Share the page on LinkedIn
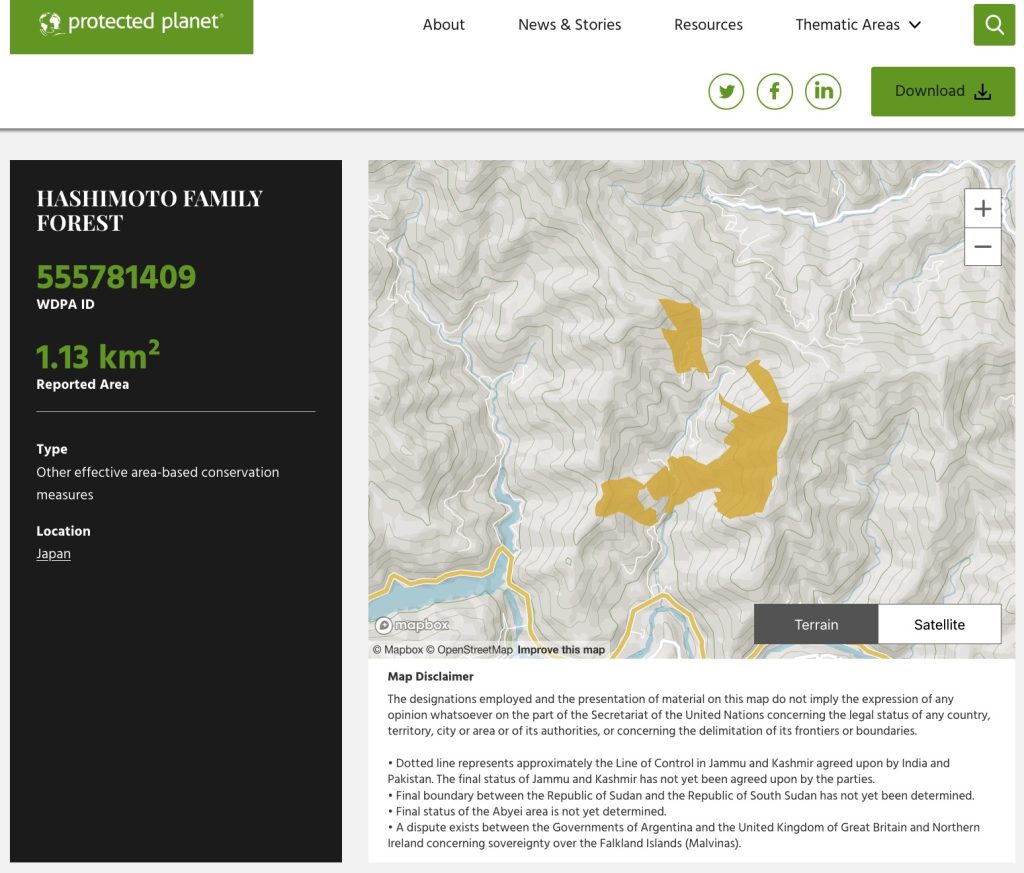The height and width of the screenshot is (873, 1024). [823, 91]
